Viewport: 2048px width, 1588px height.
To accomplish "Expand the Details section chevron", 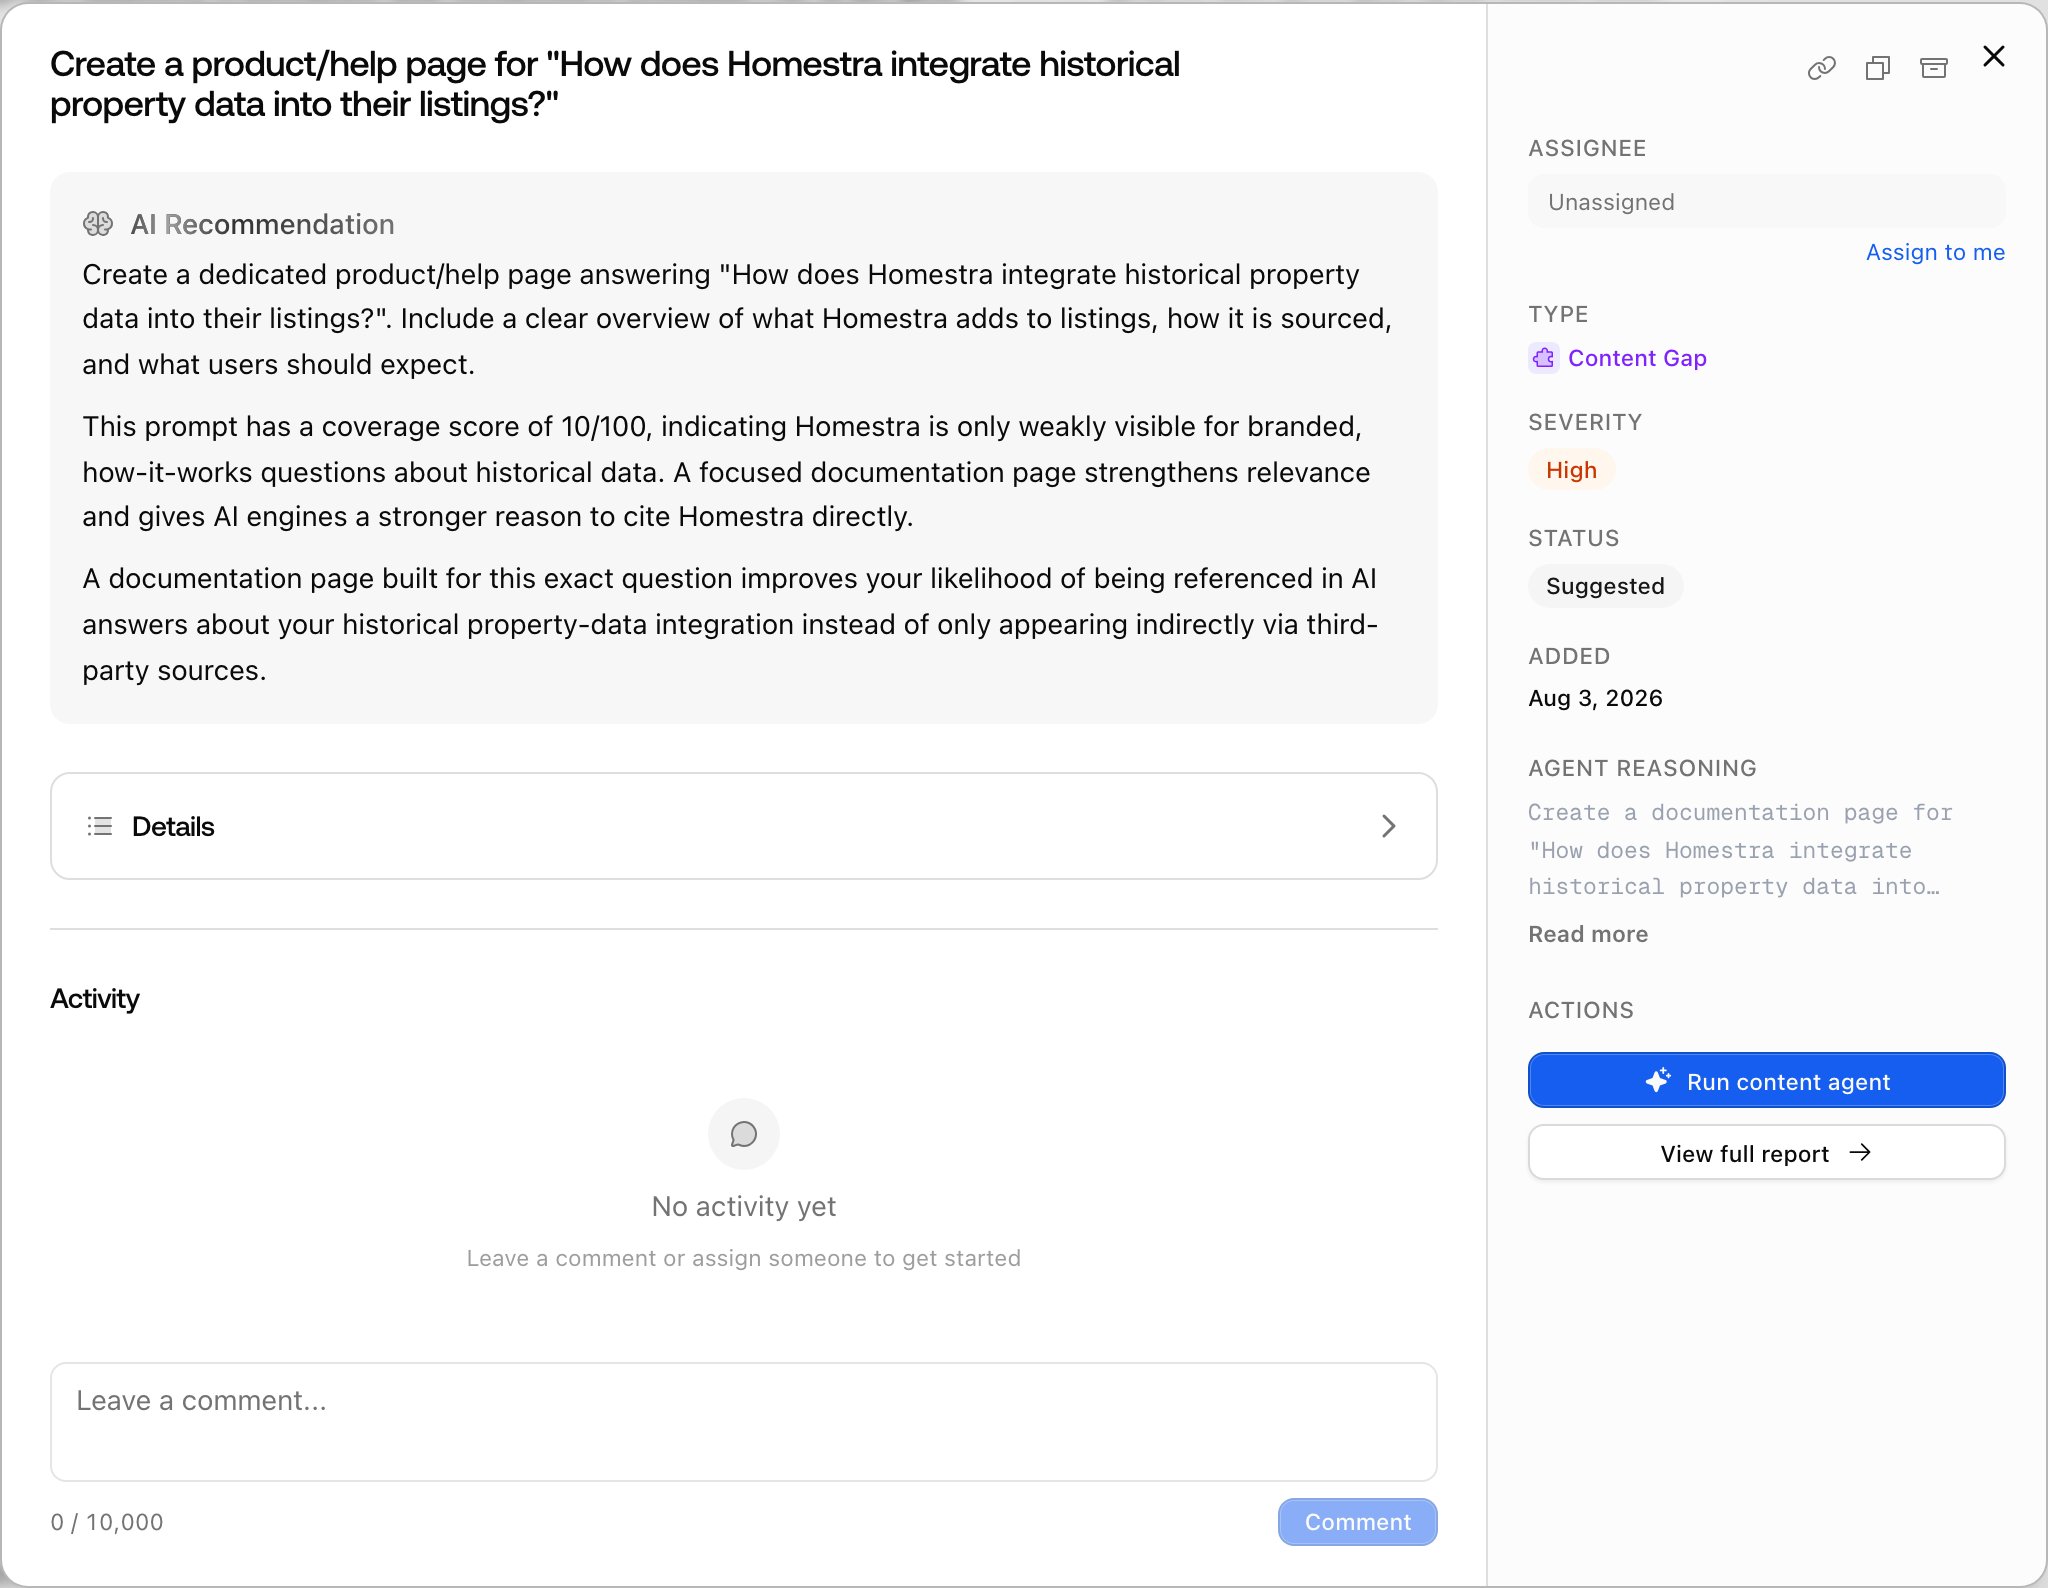I will 1388,826.
